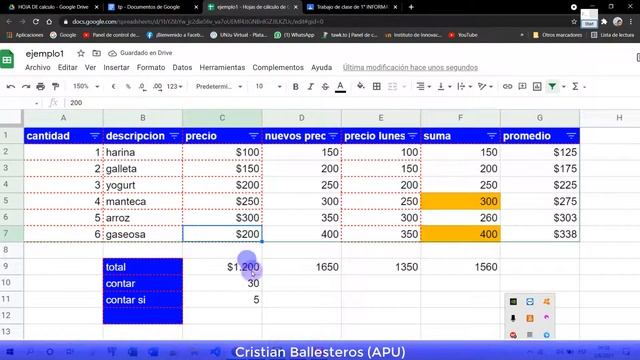
Task: Open new browser tab plus button
Action: tap(411, 7)
